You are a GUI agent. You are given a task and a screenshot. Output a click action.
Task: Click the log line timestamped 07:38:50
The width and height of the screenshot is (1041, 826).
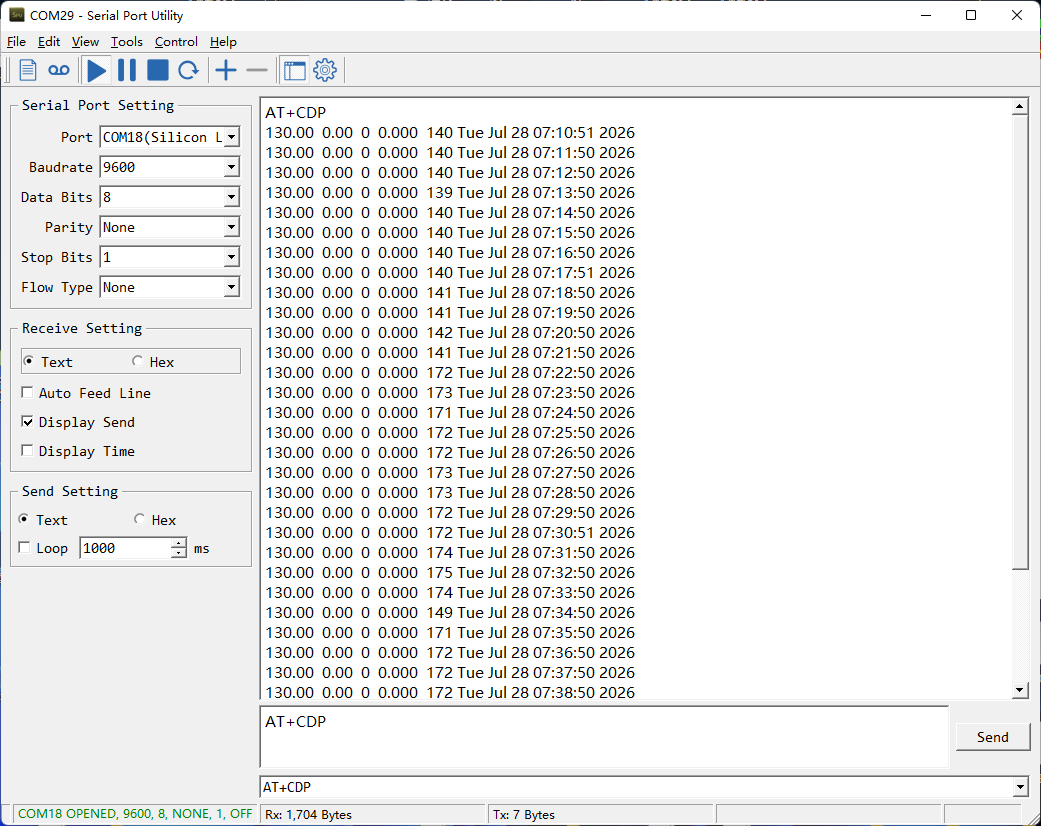(x=450, y=693)
